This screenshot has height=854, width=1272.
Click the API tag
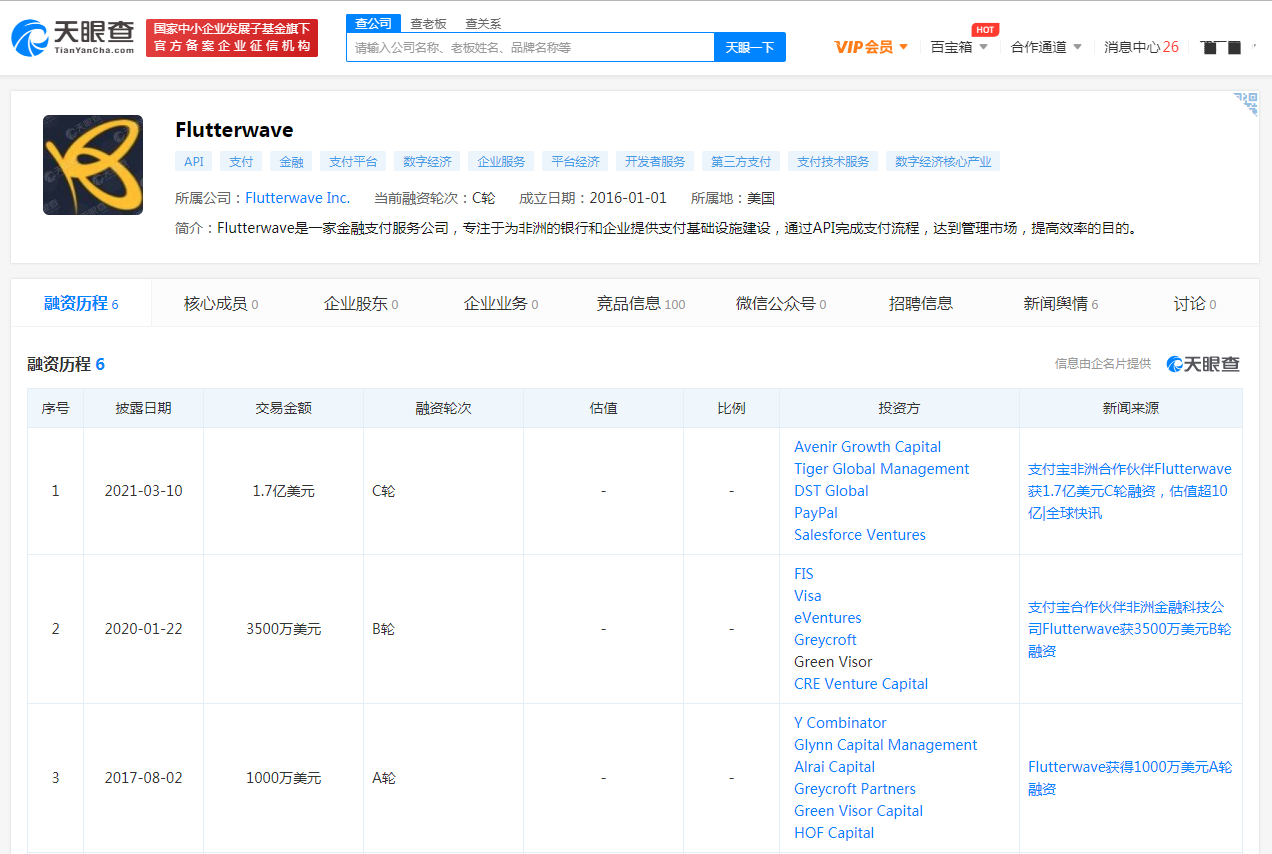193,161
